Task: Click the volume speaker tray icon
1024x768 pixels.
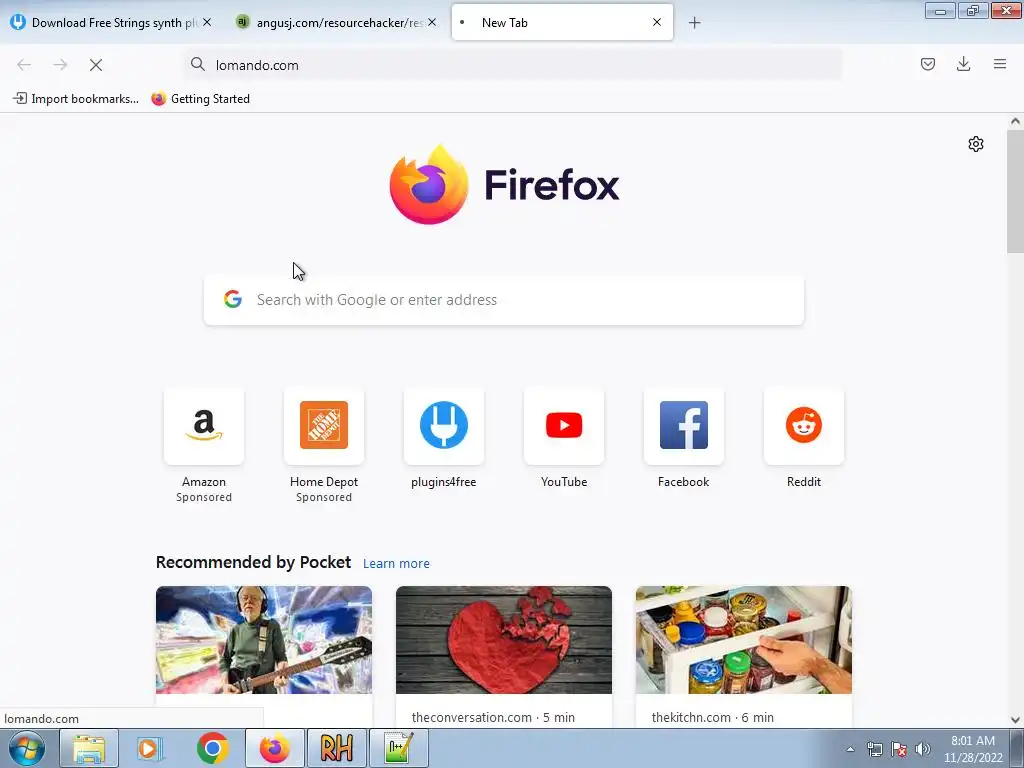Action: click(x=923, y=749)
